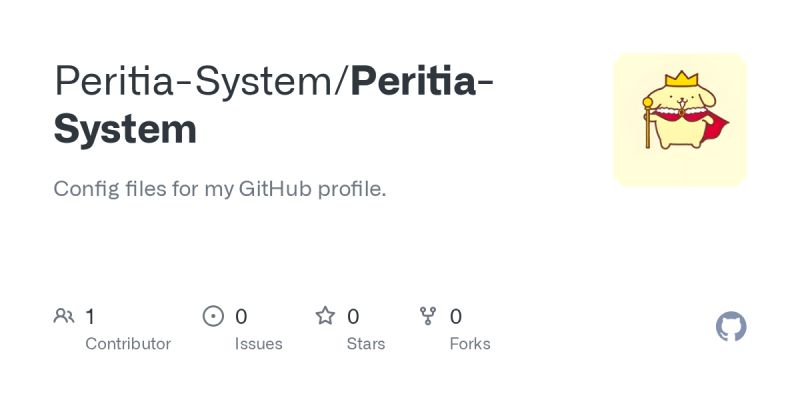This screenshot has height=400, width=800.
Task: Click the golden scepter held by the avatar character
Action: coord(648,122)
